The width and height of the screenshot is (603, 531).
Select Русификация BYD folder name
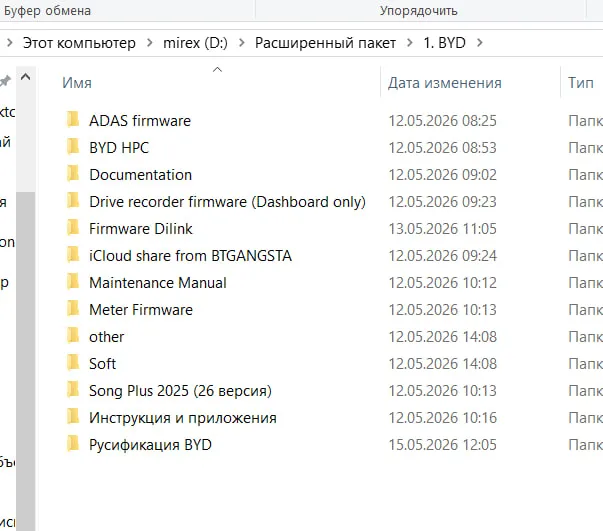coord(150,445)
